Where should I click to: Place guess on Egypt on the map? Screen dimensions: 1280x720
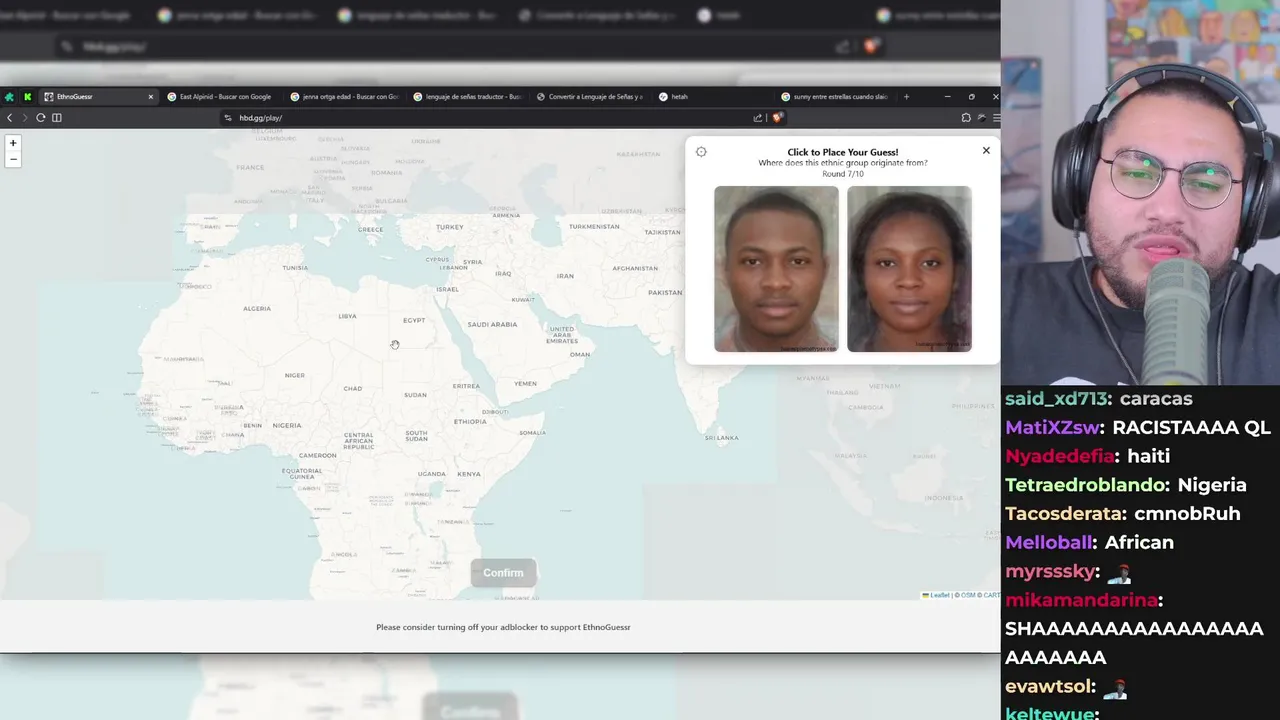tap(414, 321)
